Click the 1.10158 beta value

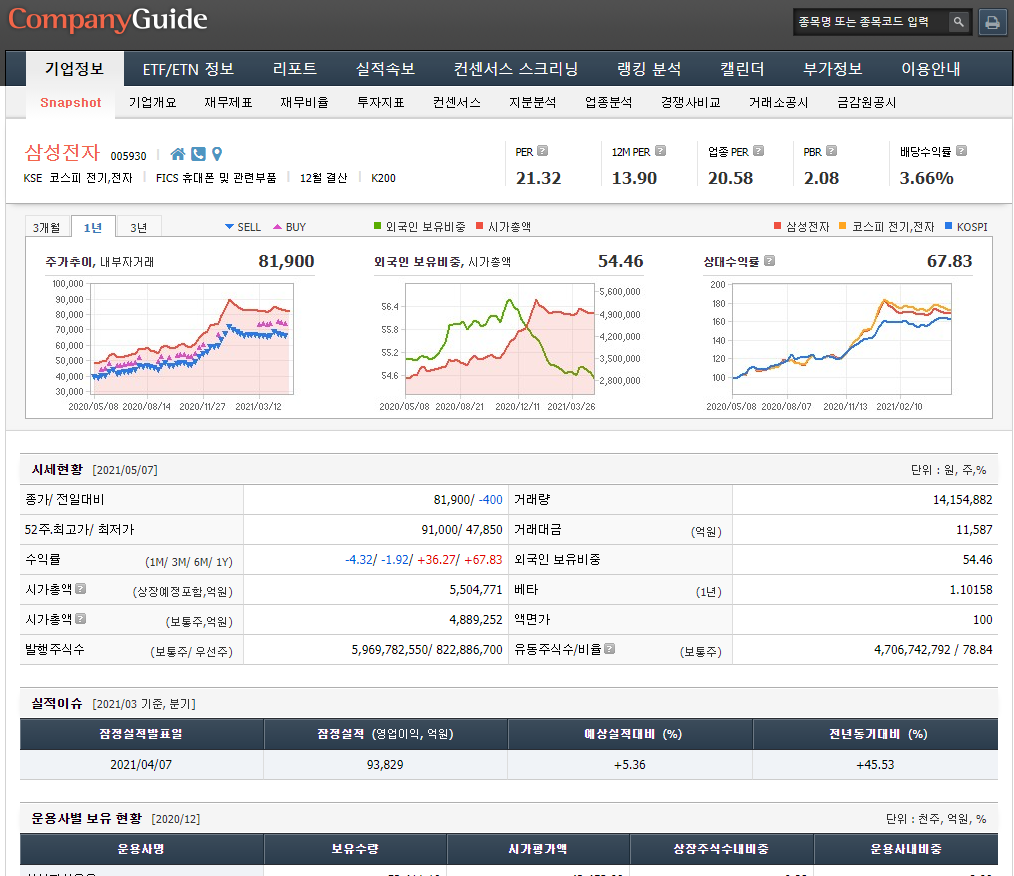pyautogui.click(x=971, y=590)
